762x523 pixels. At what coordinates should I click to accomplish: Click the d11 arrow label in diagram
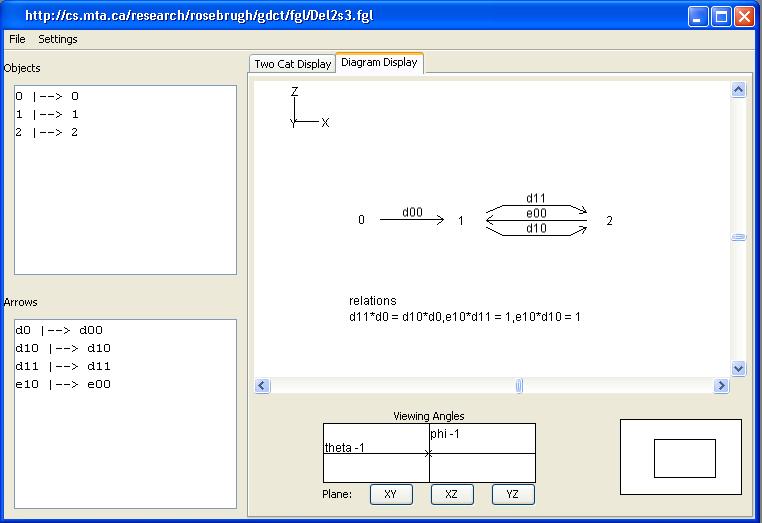(536, 198)
